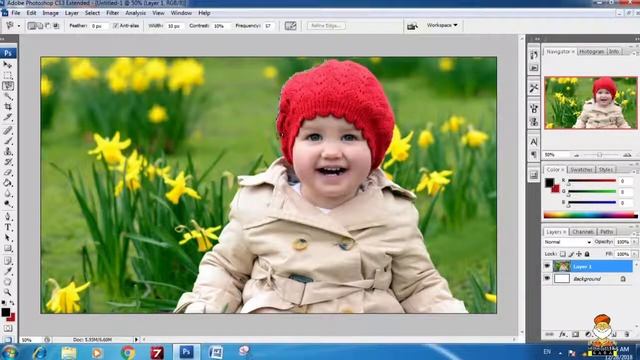Open the tool preset picker arrow
Viewport: 640px width, 360px height.
(18, 26)
